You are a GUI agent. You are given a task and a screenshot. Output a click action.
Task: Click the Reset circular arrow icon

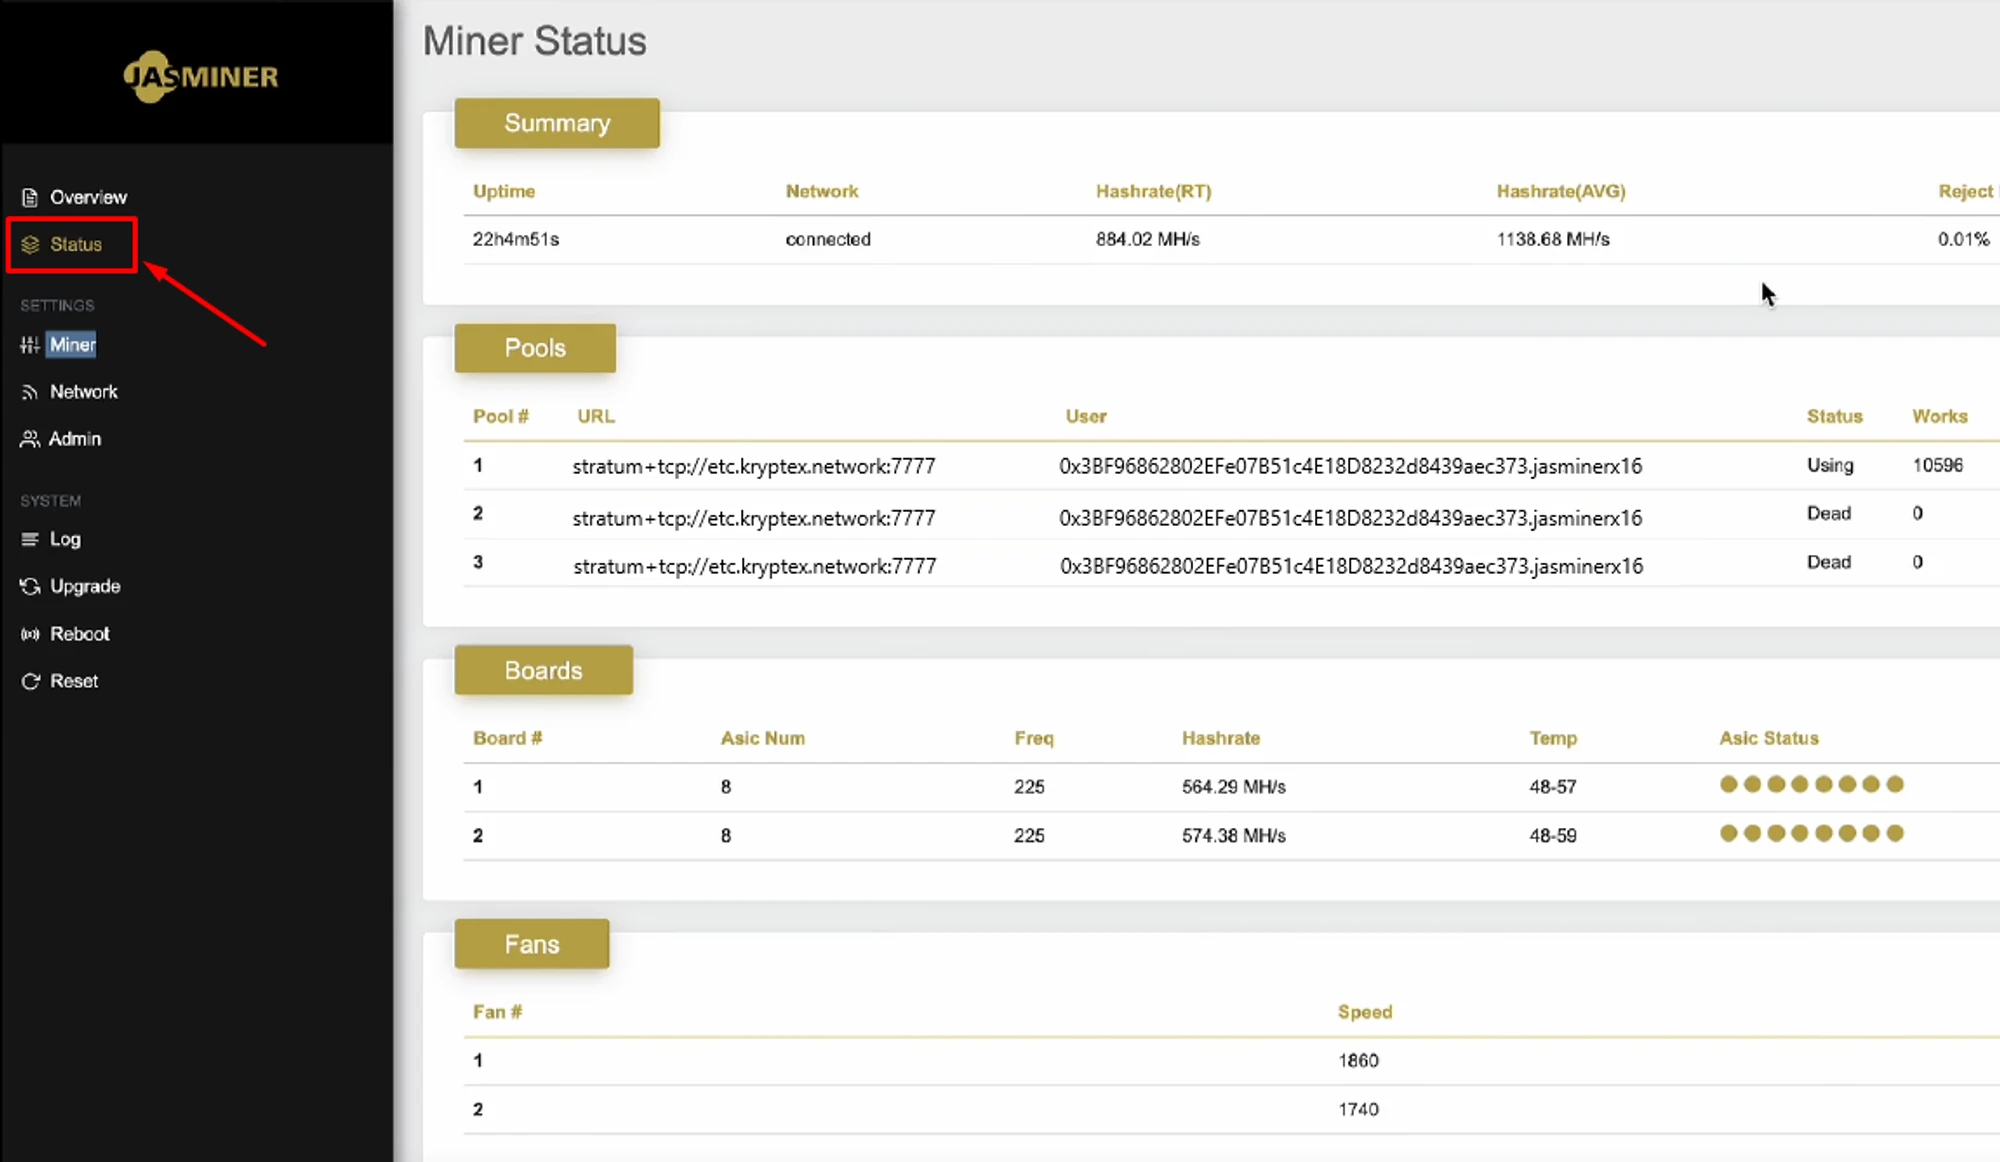(30, 681)
